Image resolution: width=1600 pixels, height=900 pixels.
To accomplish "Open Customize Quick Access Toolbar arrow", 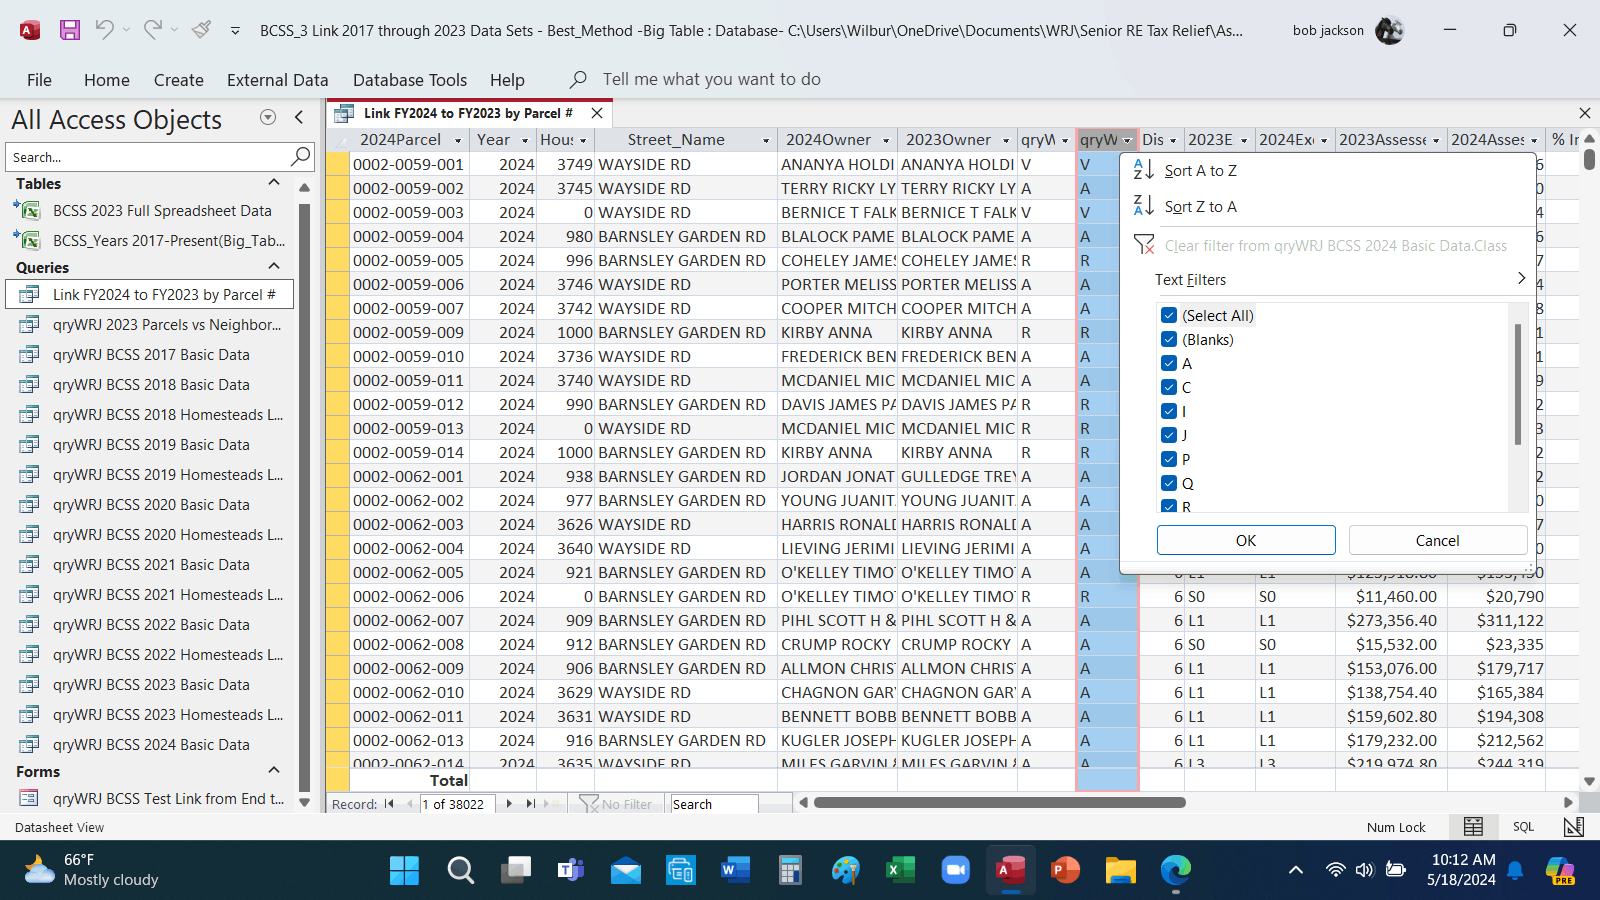I will [x=235, y=31].
